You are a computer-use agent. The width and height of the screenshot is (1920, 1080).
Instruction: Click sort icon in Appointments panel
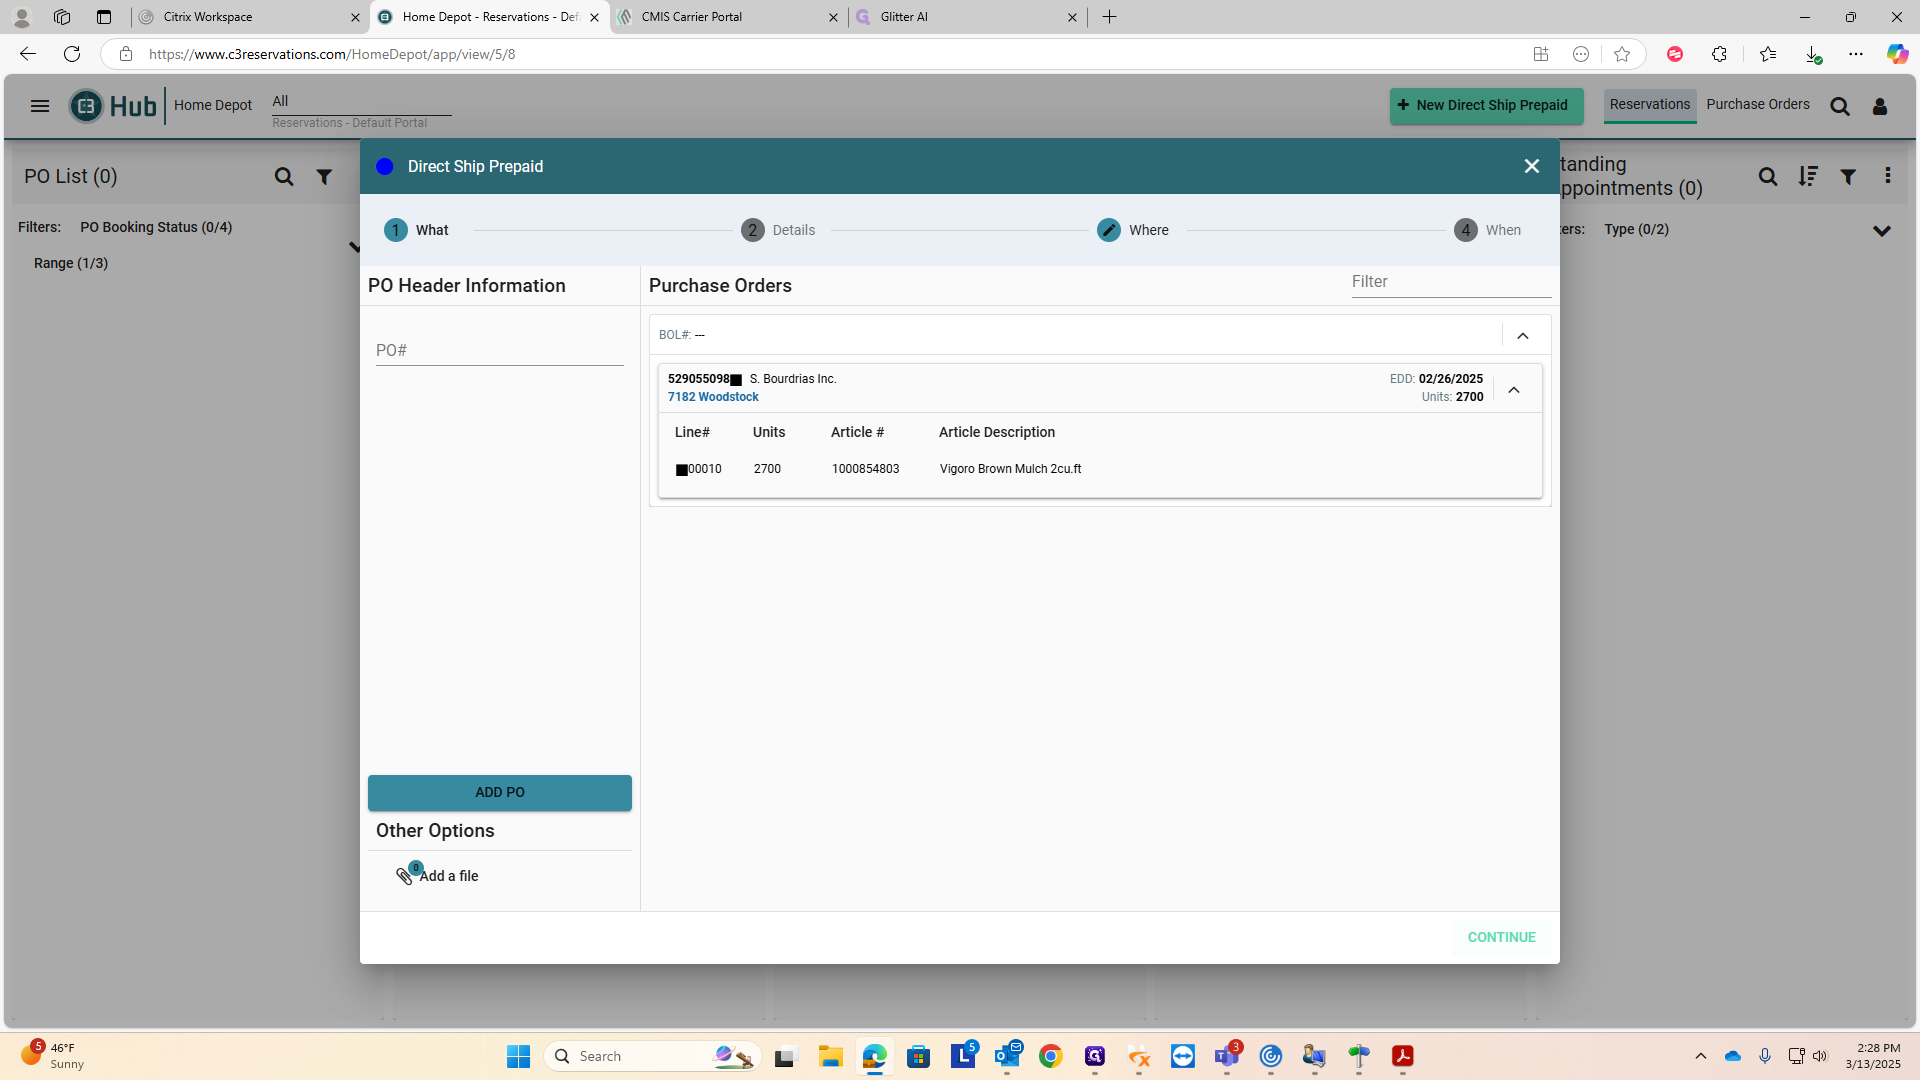click(x=1808, y=177)
